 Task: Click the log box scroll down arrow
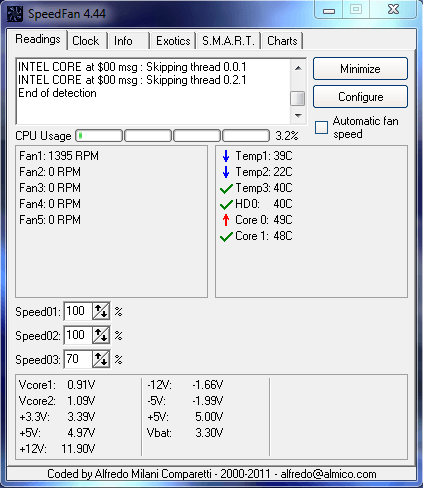click(298, 116)
